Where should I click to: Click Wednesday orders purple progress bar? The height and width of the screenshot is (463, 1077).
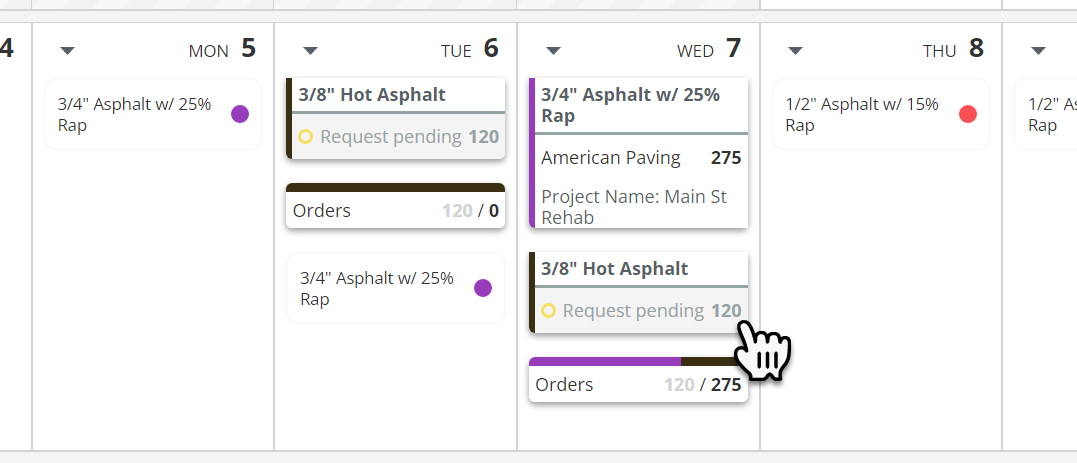[x=604, y=361]
